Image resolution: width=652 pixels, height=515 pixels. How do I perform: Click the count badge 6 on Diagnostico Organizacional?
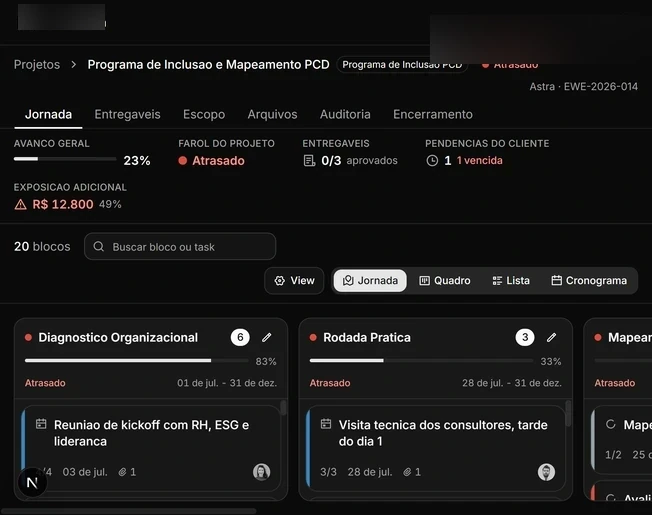pyautogui.click(x=240, y=338)
